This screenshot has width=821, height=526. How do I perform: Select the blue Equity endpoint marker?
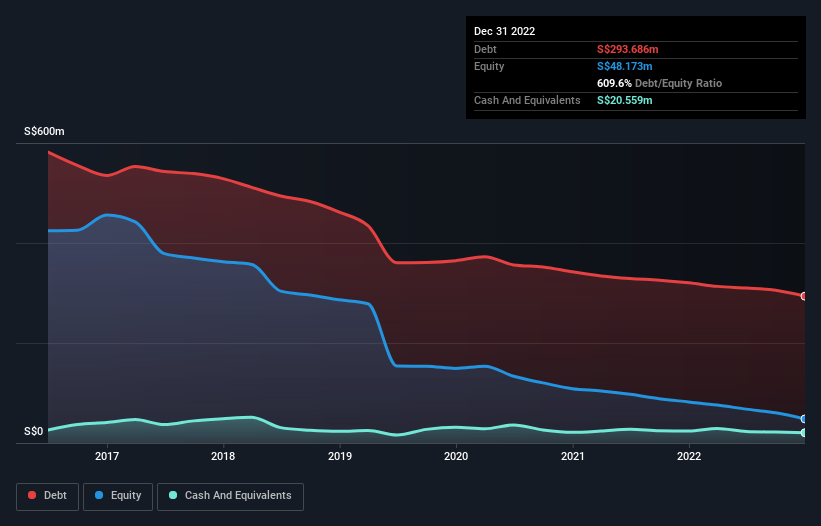804,419
